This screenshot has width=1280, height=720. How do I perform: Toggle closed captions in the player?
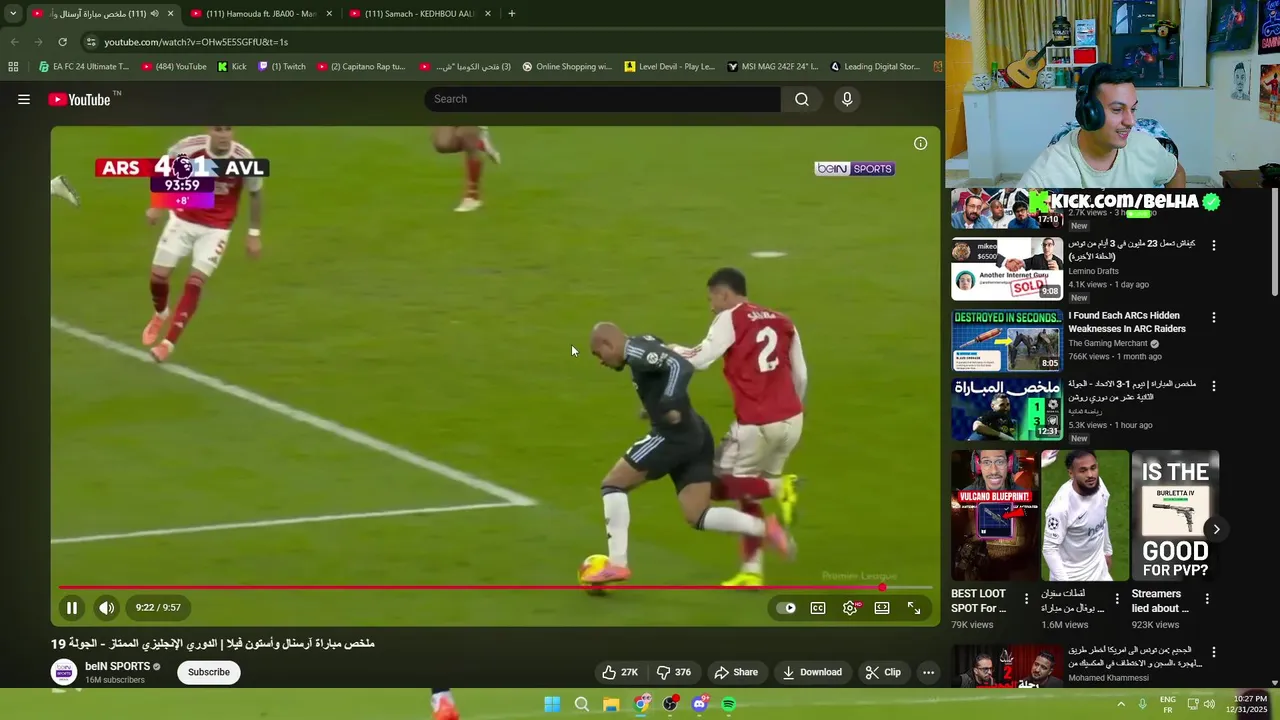click(x=818, y=607)
